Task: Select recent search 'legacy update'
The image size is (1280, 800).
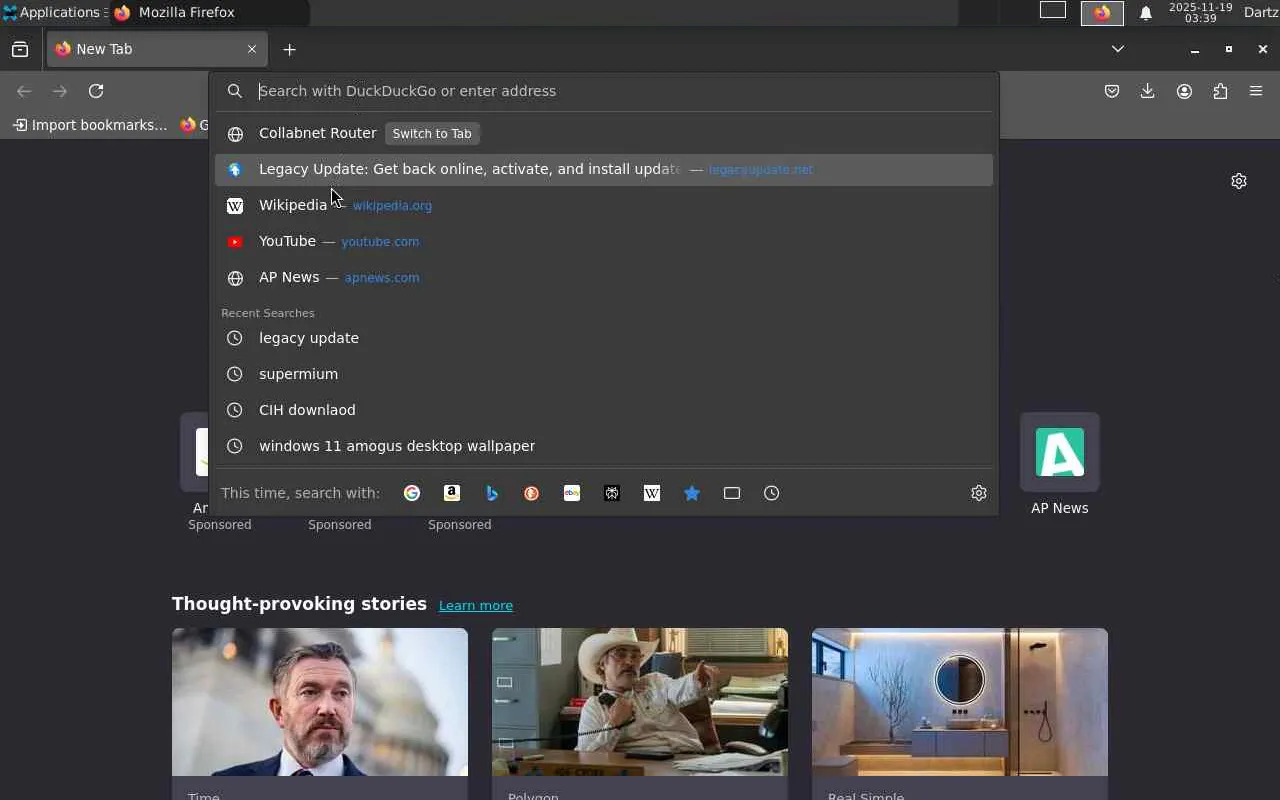Action: tap(604, 338)
